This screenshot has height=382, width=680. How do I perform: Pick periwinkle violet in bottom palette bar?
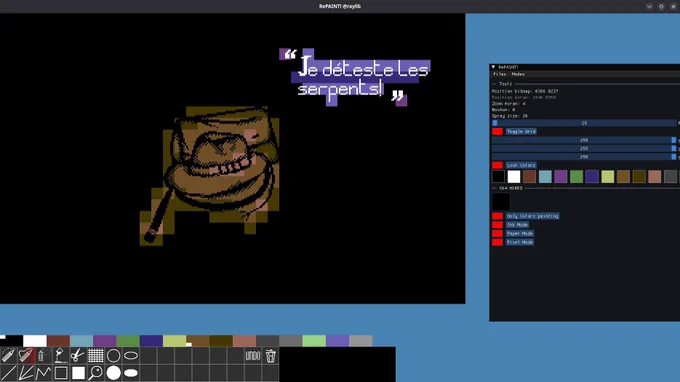(x=338, y=341)
